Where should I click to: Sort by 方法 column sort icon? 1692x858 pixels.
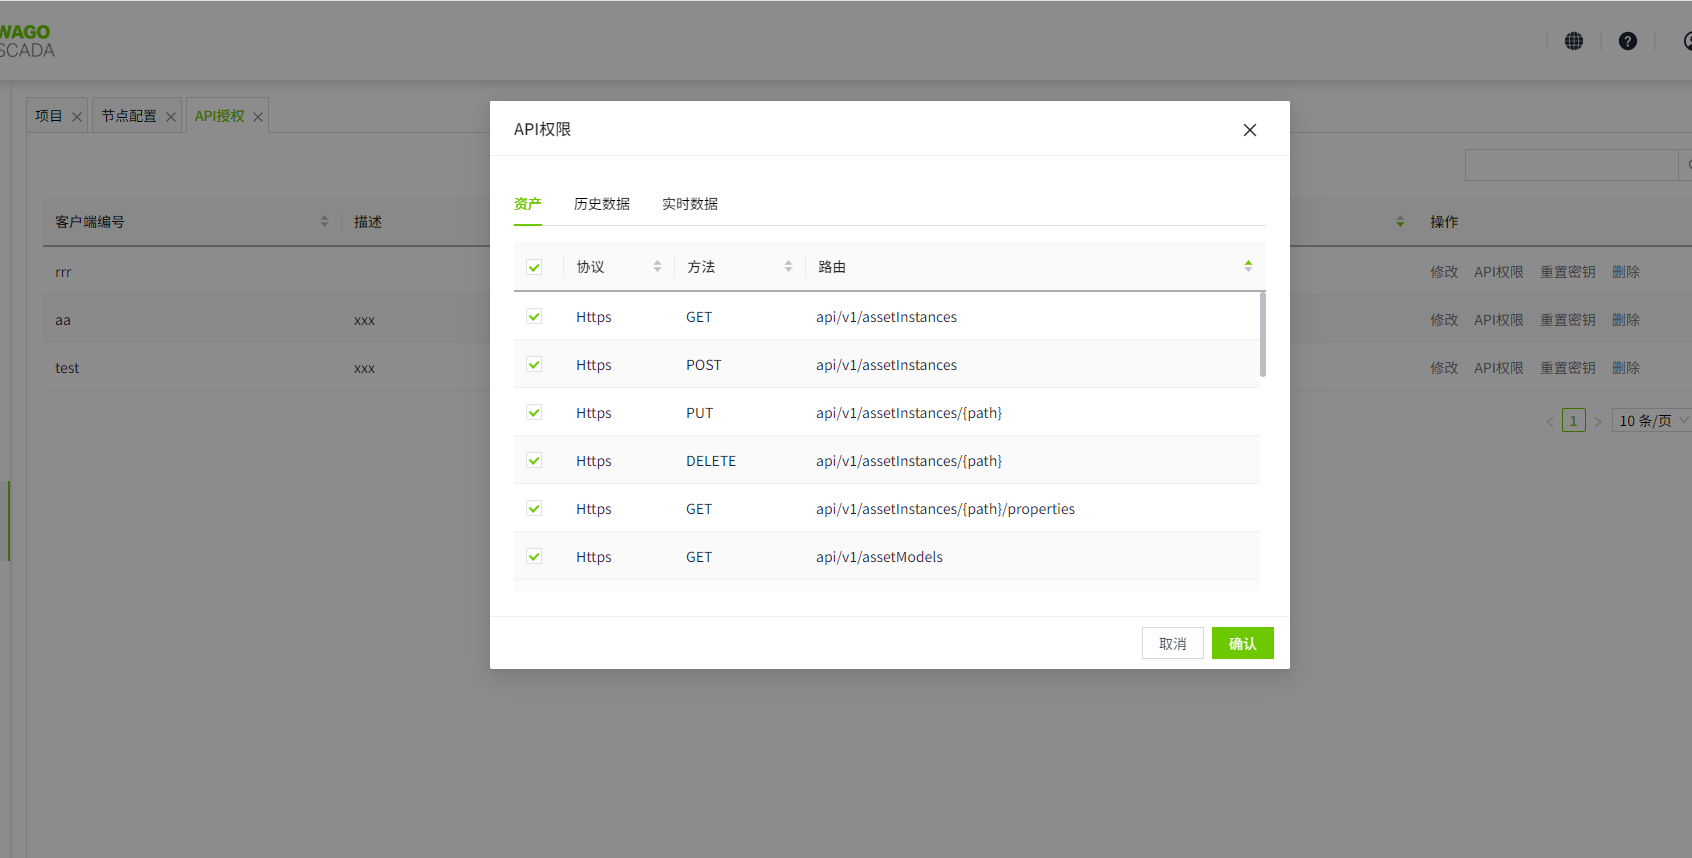click(x=788, y=266)
